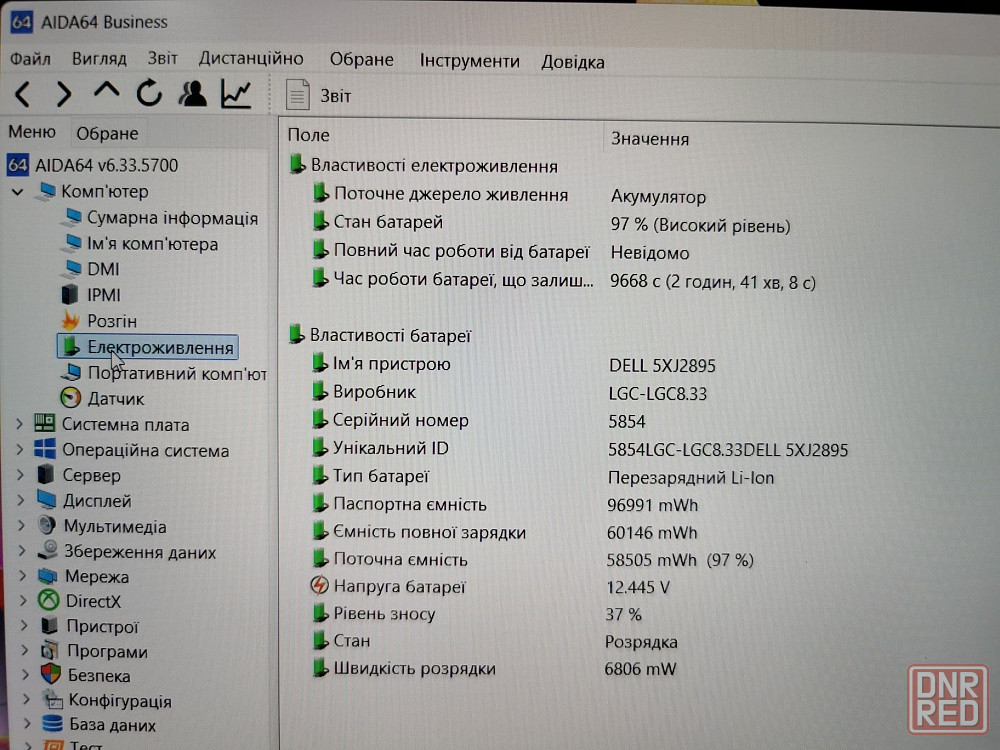Collapse the Комп'ютер tree node
Image resolution: width=1000 pixels, height=750 pixels.
[x=18, y=191]
